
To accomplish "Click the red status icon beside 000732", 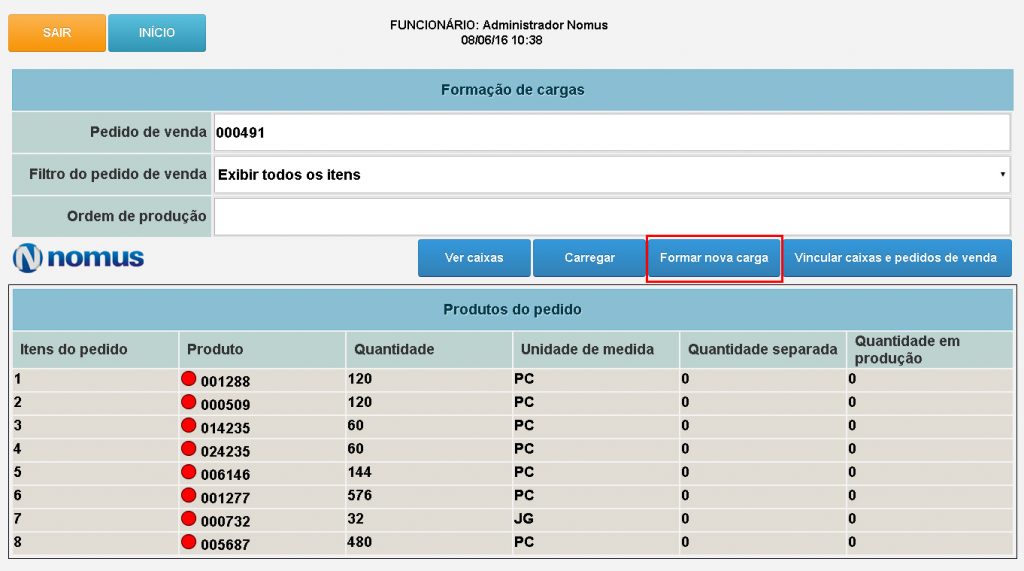I will pos(189,518).
